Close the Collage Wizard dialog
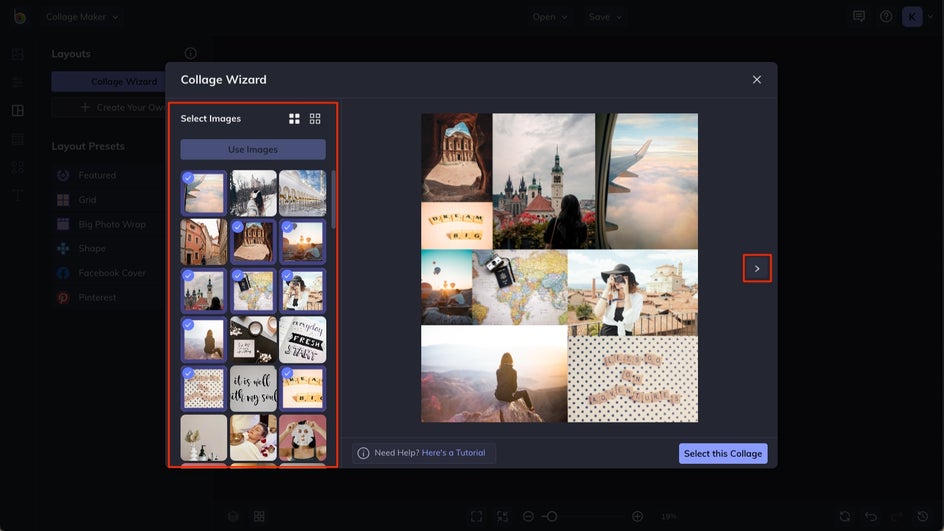This screenshot has width=944, height=531. pyautogui.click(x=757, y=79)
